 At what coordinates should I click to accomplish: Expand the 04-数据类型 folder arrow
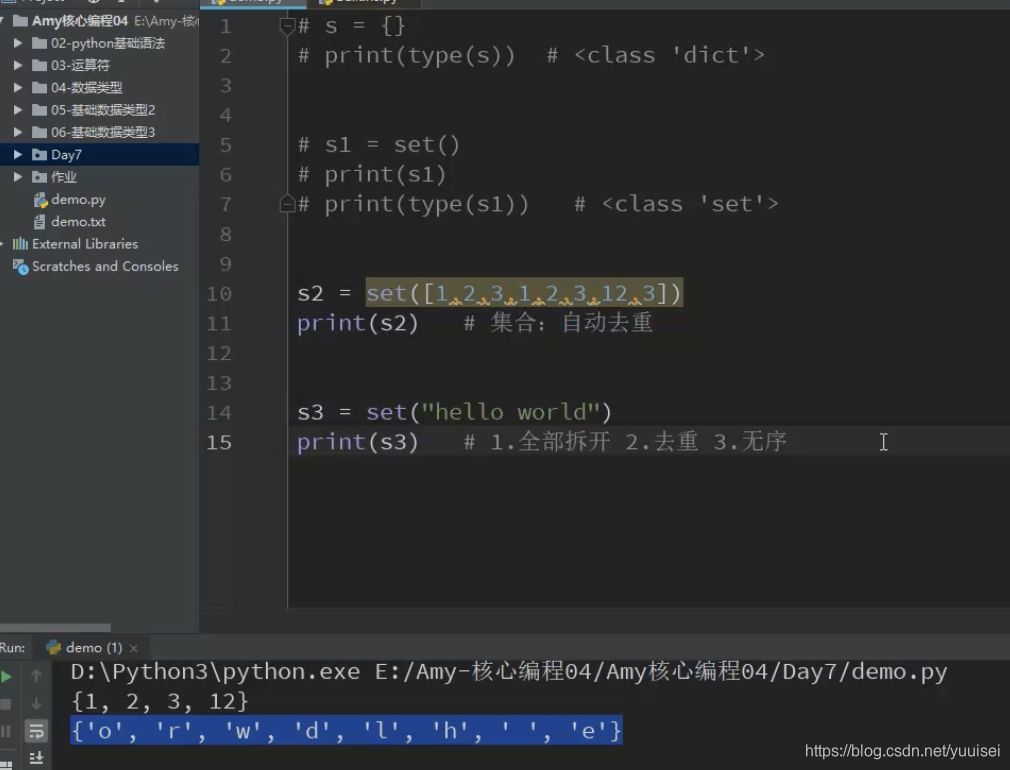click(x=18, y=88)
